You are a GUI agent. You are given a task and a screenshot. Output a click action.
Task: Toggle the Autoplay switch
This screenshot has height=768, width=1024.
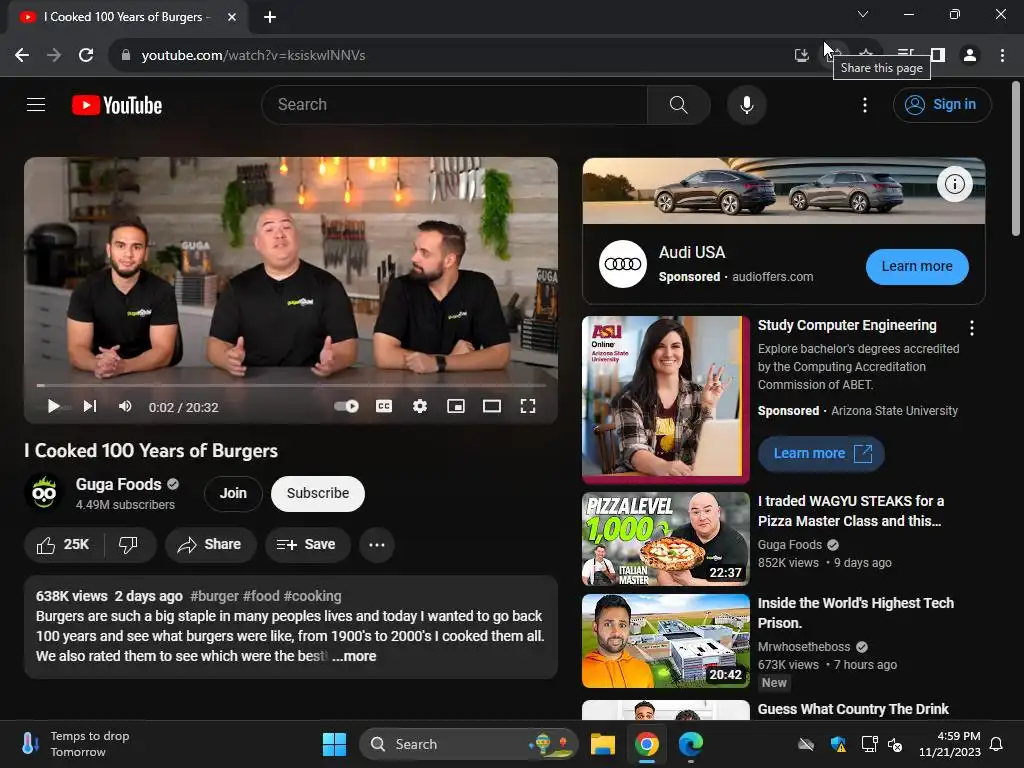coord(346,406)
